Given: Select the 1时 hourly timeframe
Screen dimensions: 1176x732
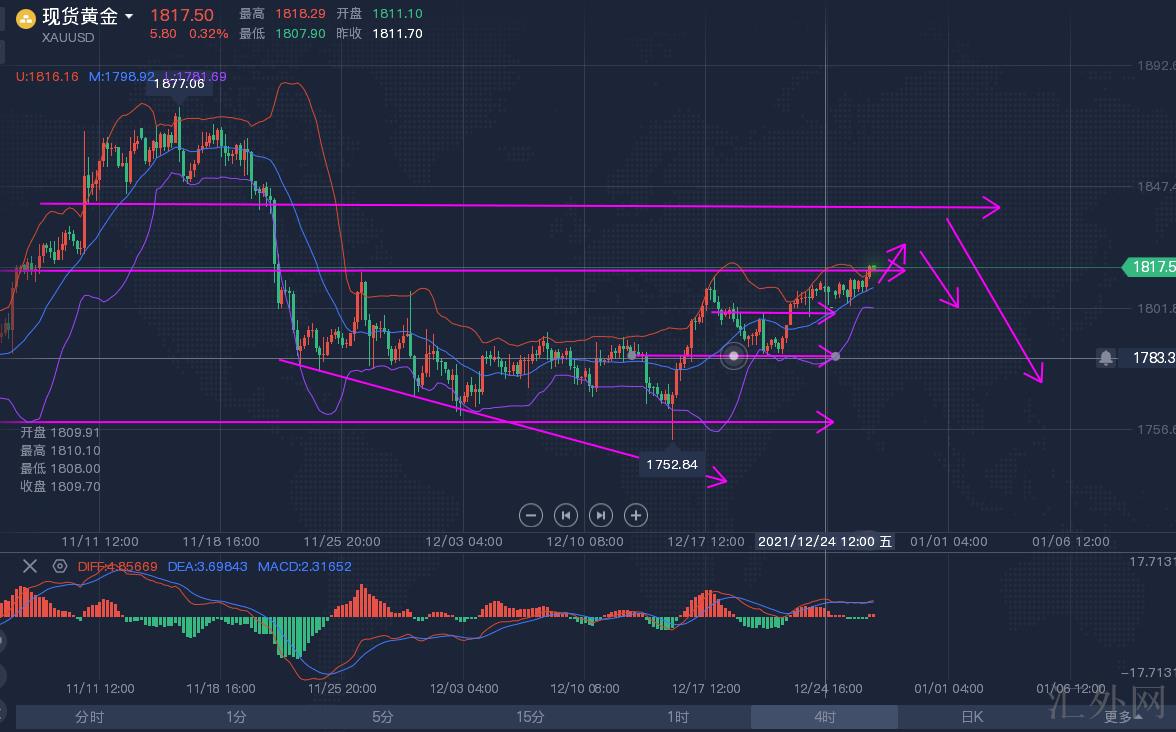Looking at the screenshot, I should [677, 717].
